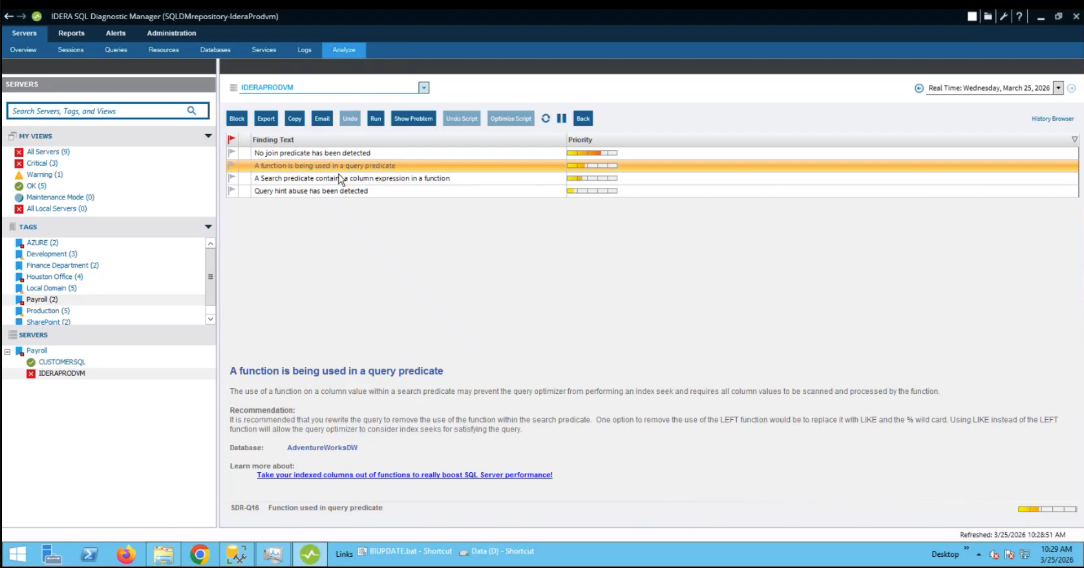
Task: Launch PowerShell from taskbar
Action: [89, 554]
